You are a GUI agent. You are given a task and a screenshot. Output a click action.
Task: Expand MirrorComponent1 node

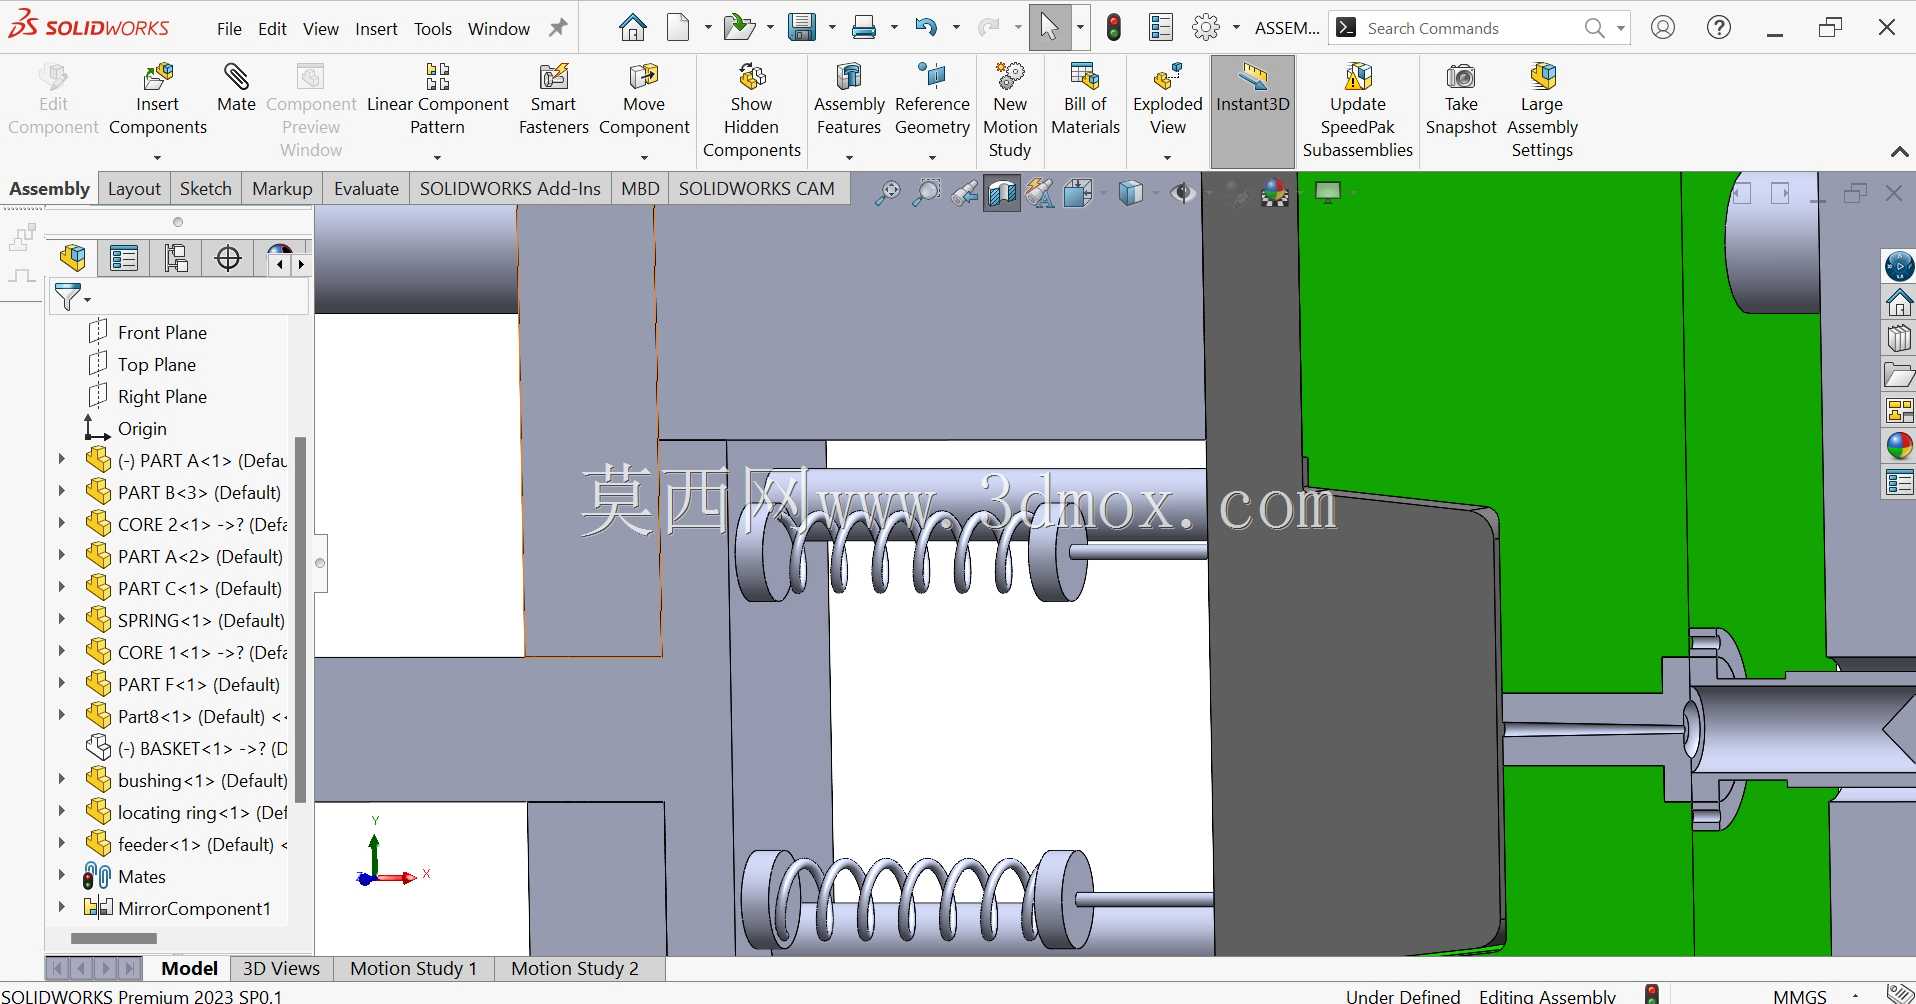point(62,908)
